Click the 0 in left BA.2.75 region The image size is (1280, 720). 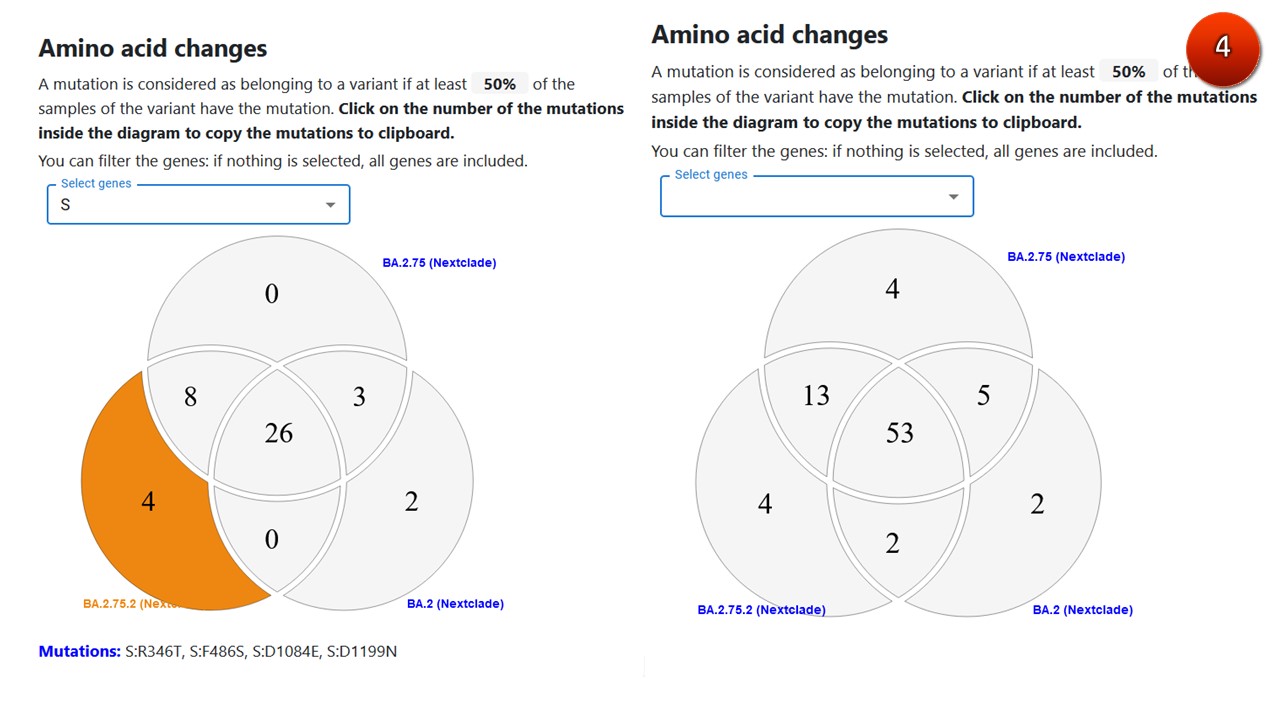(271, 294)
